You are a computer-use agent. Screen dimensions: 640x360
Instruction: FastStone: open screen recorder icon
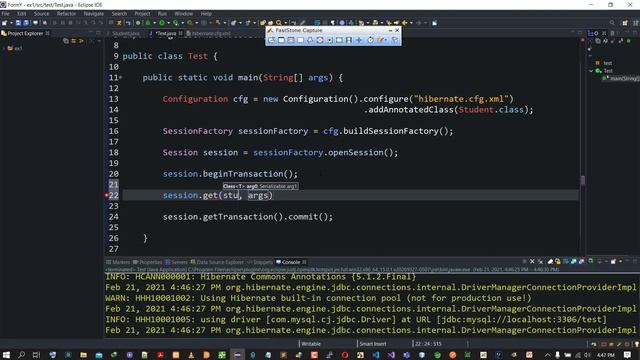click(349, 40)
